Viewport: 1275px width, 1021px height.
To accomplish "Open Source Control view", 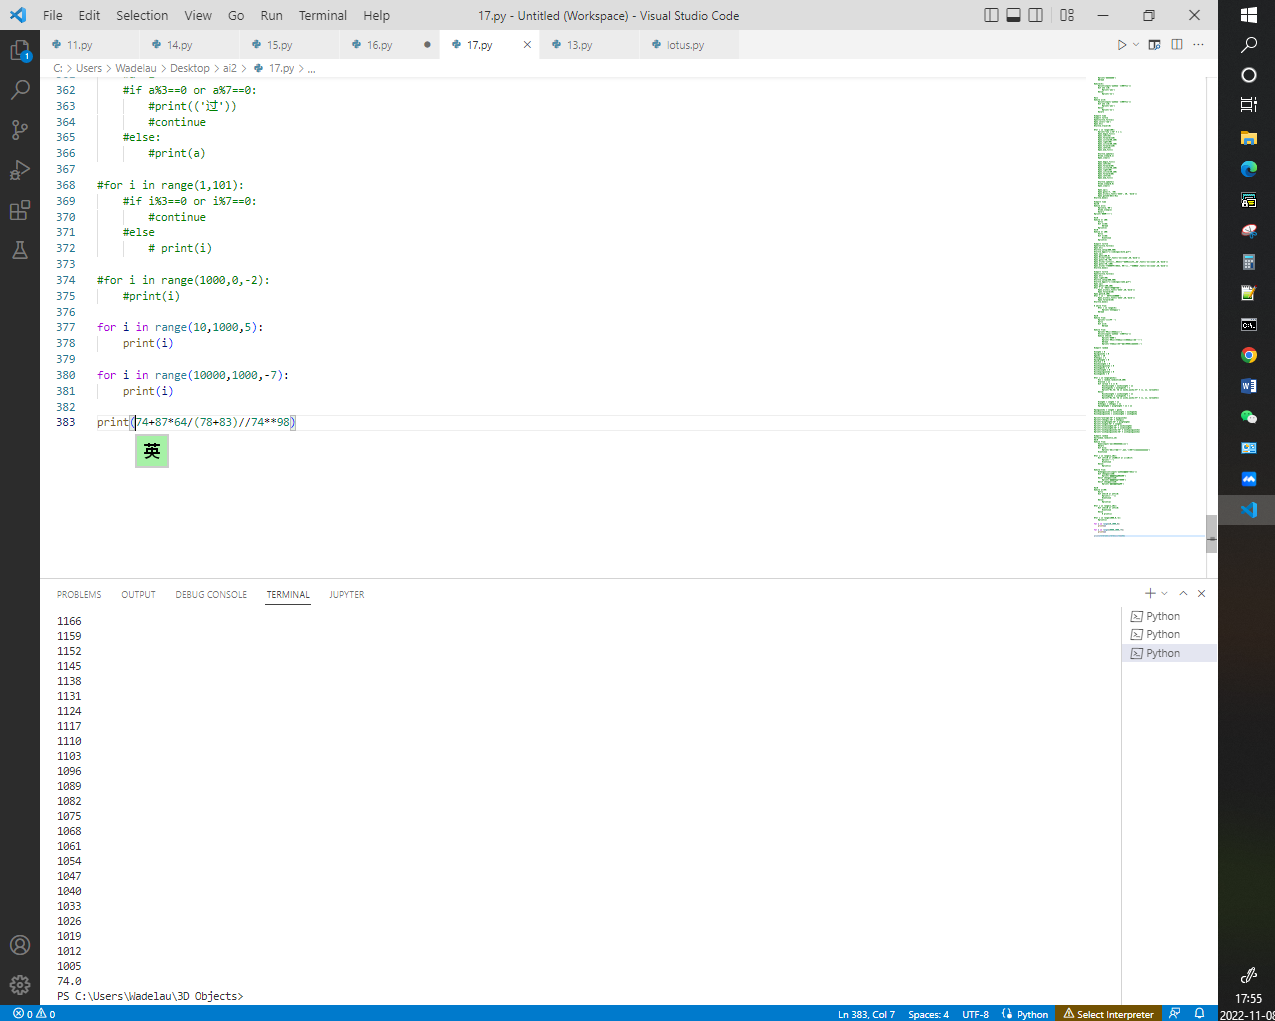I will (x=20, y=130).
